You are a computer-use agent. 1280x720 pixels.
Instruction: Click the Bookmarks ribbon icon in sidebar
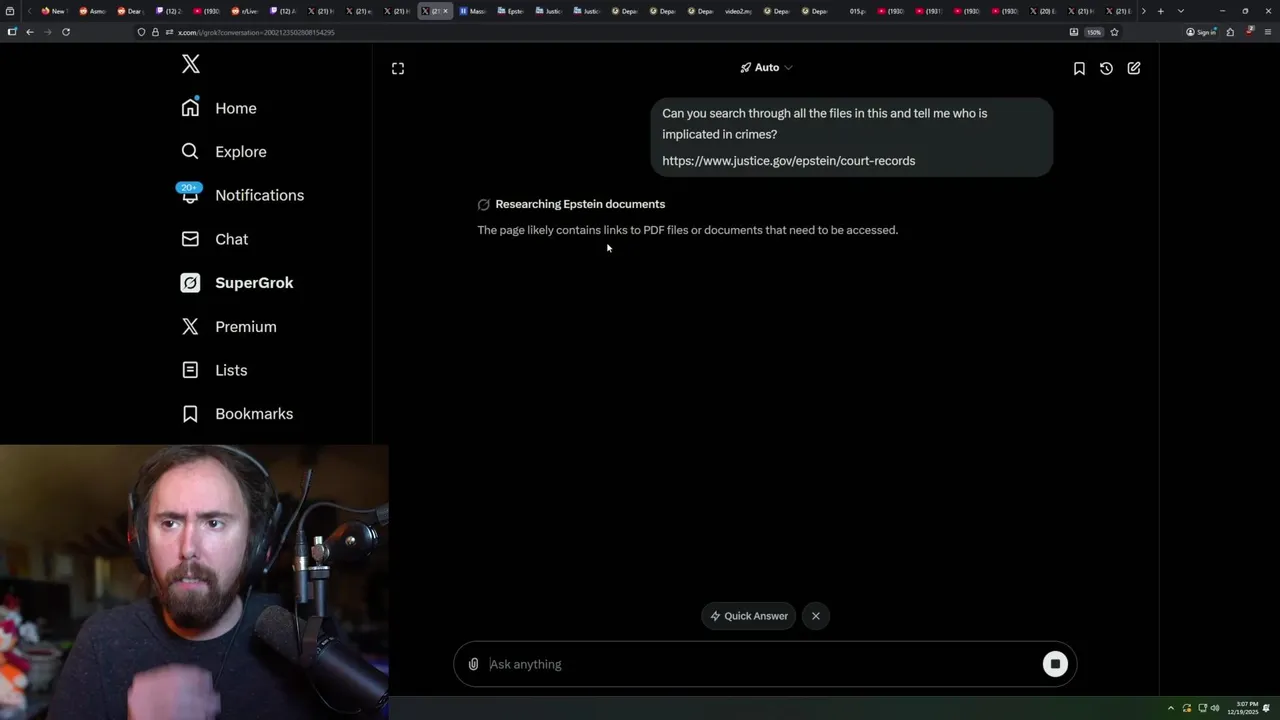pyautogui.click(x=190, y=414)
